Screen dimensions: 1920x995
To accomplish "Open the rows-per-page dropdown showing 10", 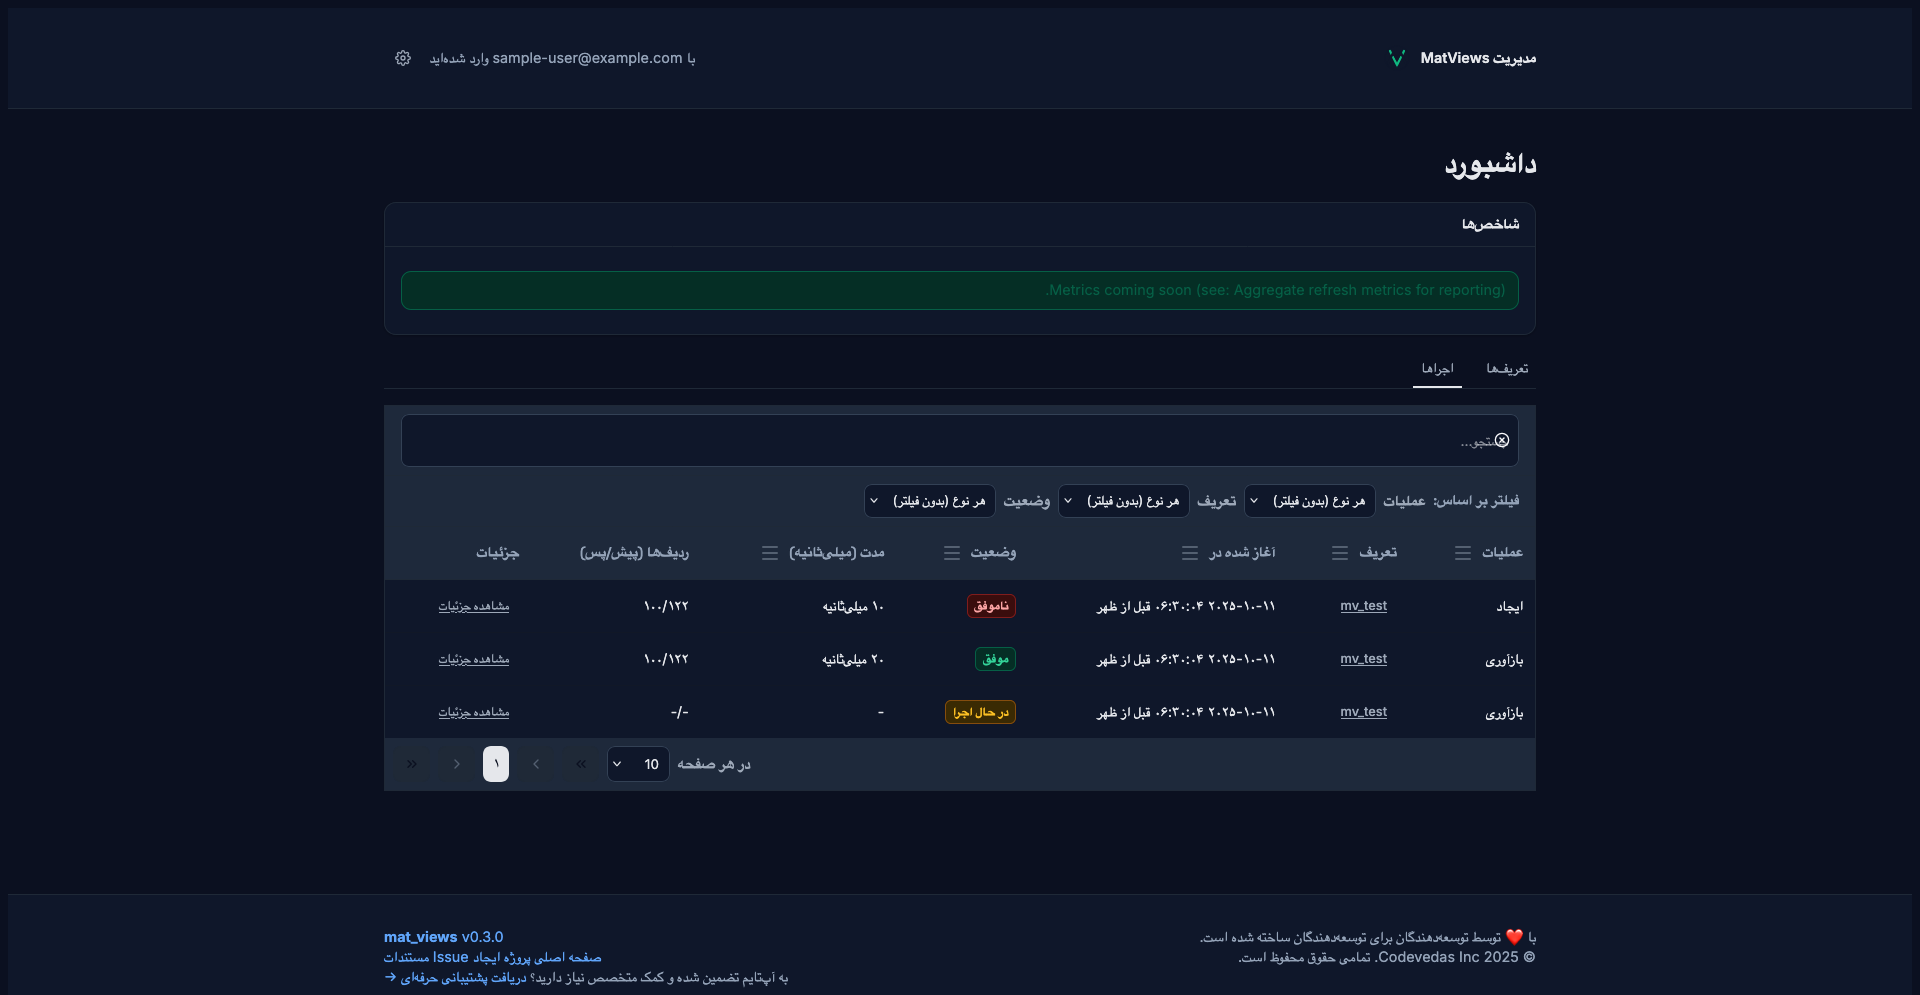I will pos(638,764).
